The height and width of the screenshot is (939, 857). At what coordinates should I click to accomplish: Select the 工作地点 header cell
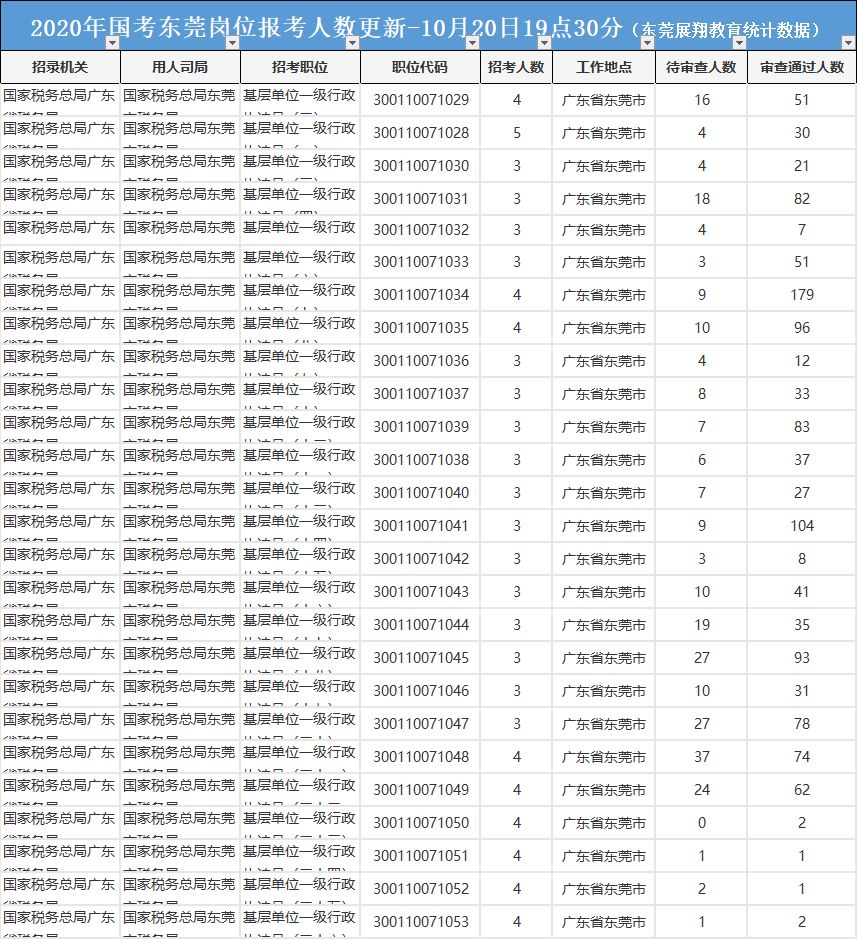coord(603,67)
